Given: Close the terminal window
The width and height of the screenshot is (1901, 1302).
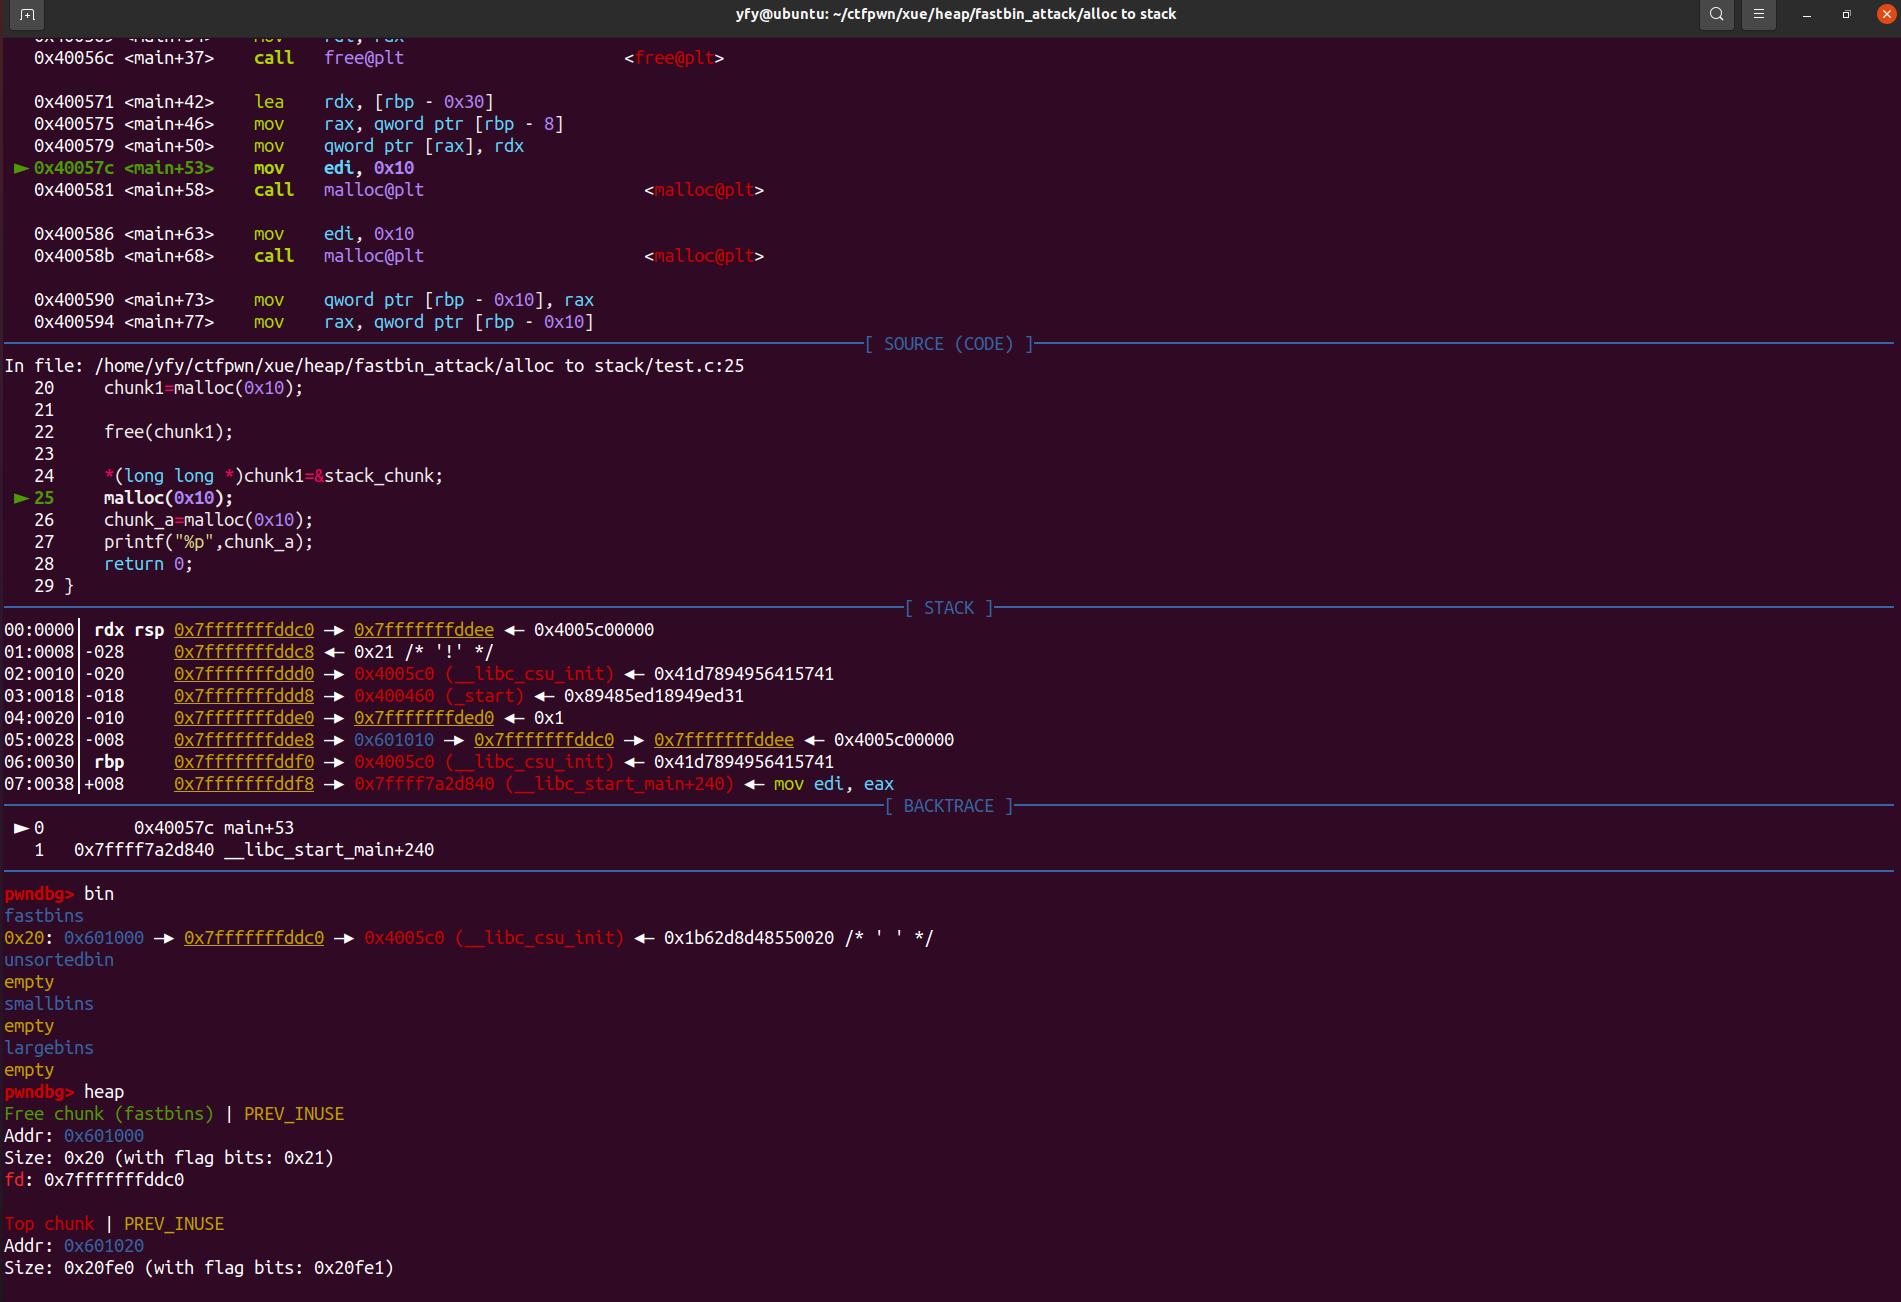Looking at the screenshot, I should (1886, 14).
